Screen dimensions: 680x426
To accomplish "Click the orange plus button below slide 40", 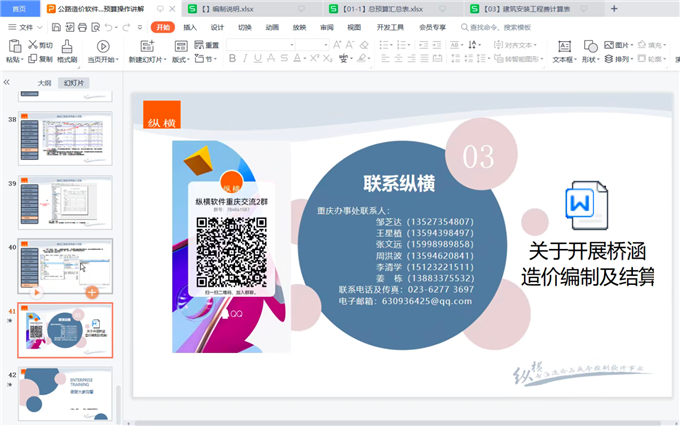I will (92, 292).
